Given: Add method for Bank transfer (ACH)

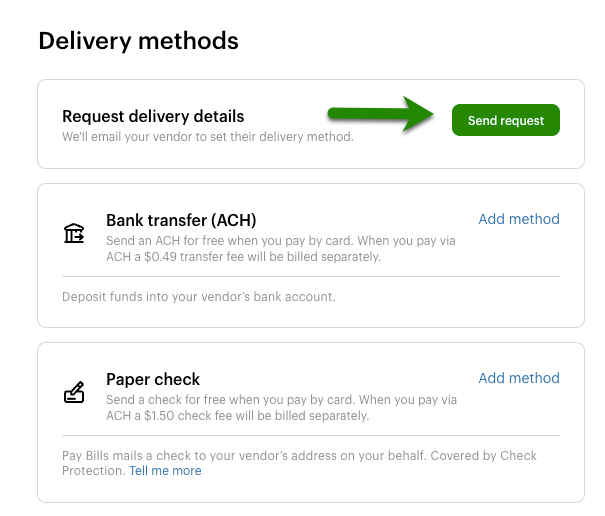Looking at the screenshot, I should (x=519, y=219).
